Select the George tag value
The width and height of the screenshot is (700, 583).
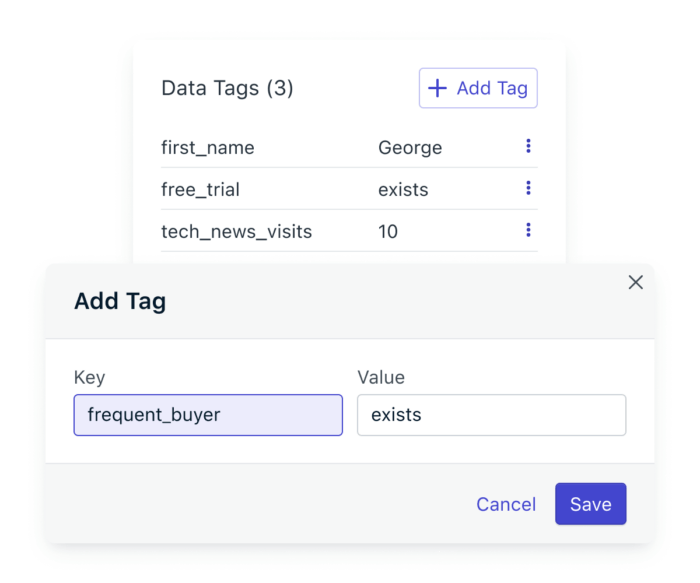point(410,148)
